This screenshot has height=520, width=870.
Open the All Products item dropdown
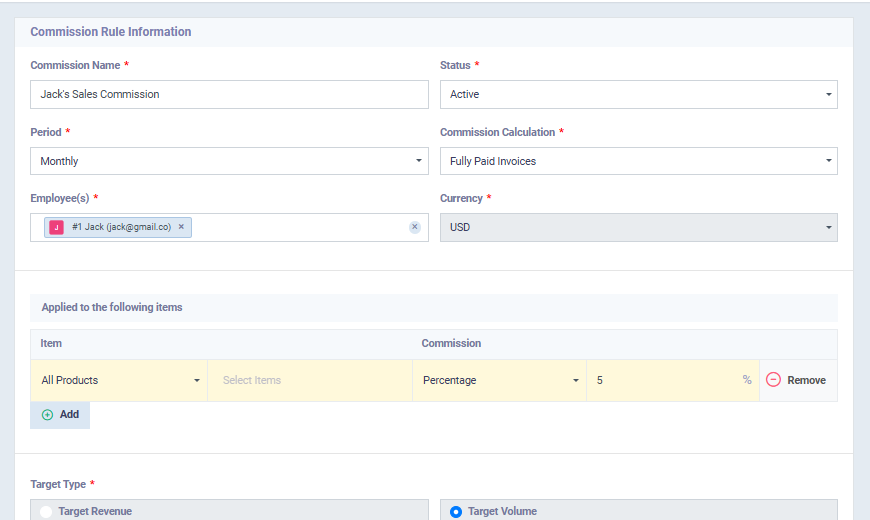[119, 380]
